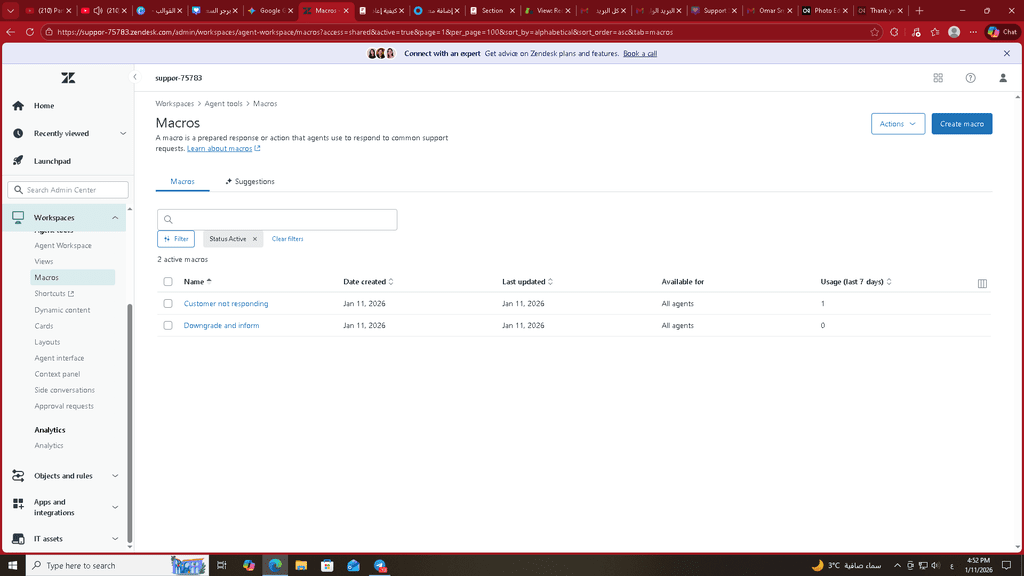Click the Zendesk logo icon

tap(68, 78)
